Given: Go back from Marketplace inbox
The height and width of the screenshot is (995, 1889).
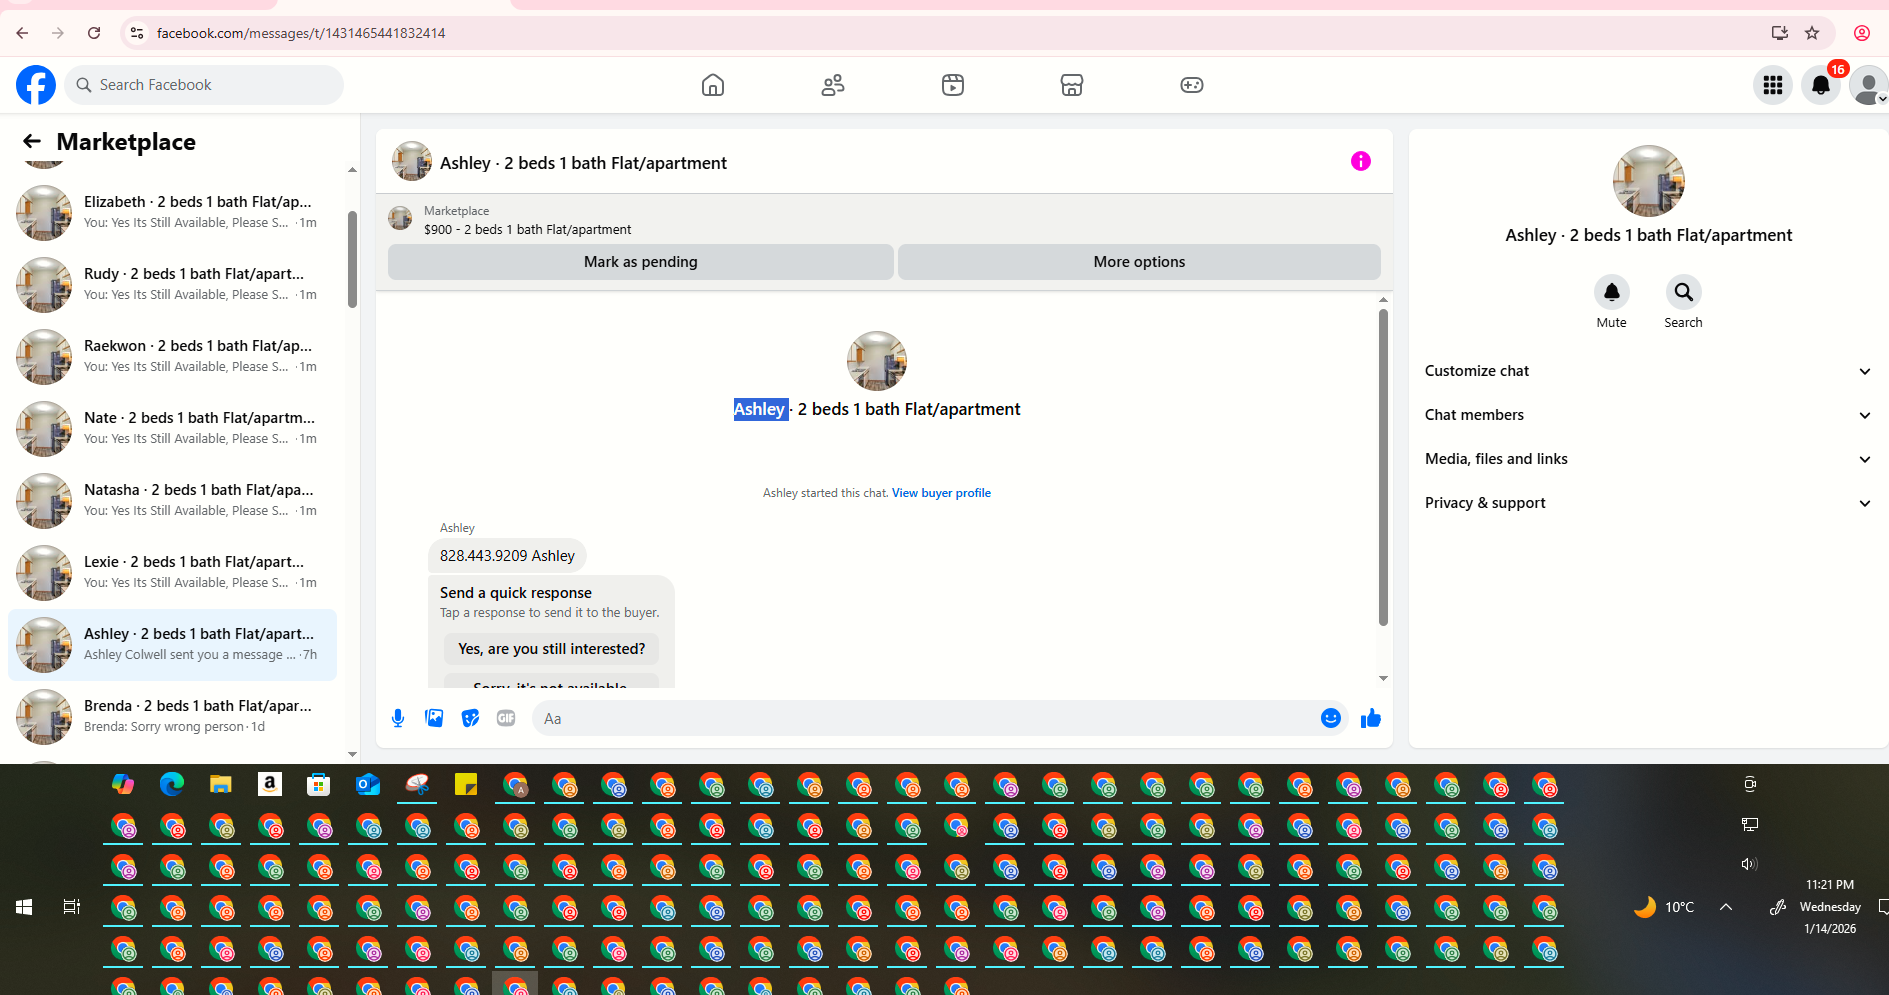Looking at the screenshot, I should [x=32, y=141].
